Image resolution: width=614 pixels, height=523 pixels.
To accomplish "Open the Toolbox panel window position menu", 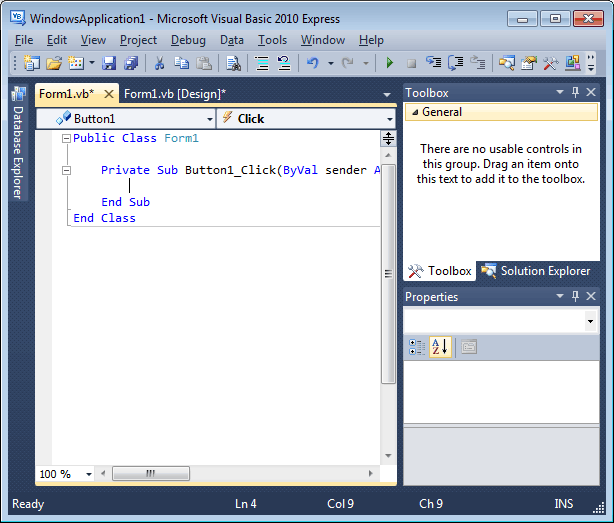I will point(560,92).
